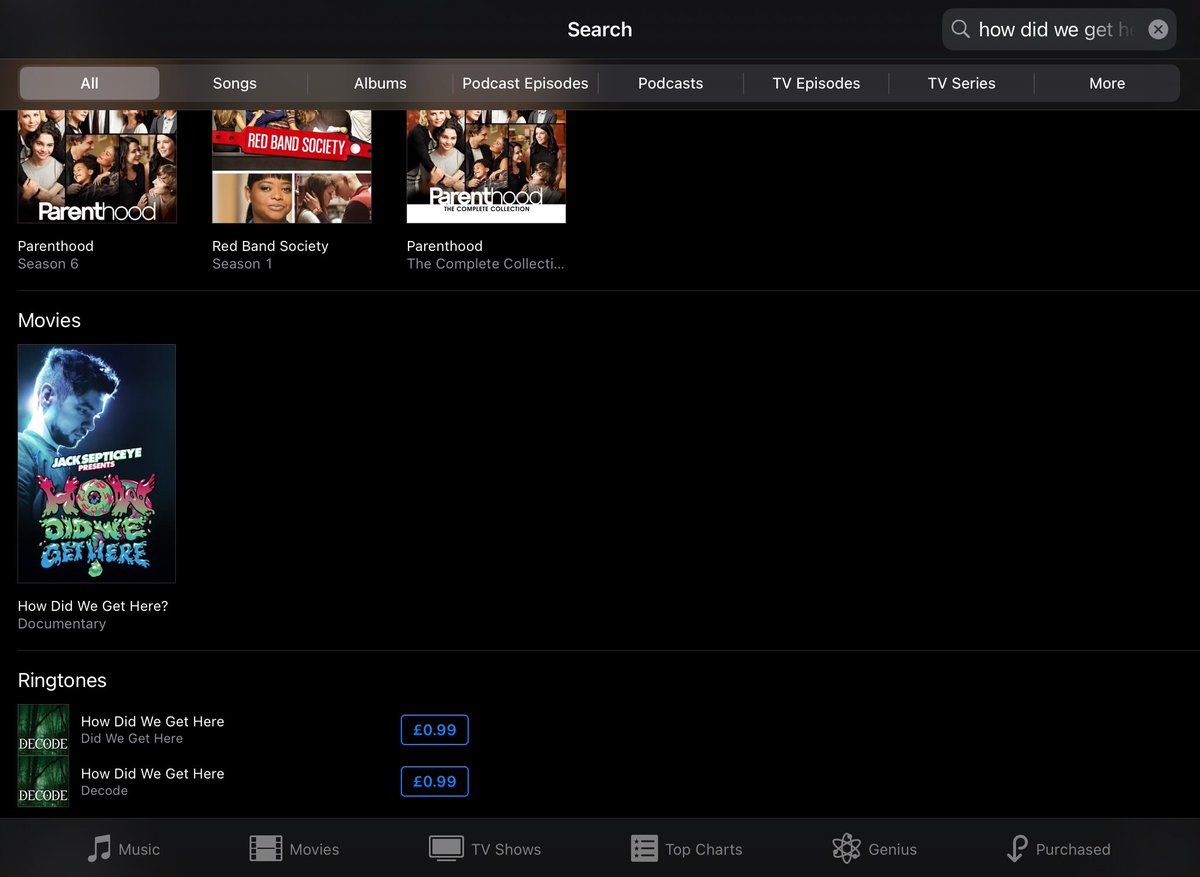Open the TV Shows monitor icon
The width and height of the screenshot is (1200, 877).
click(446, 849)
